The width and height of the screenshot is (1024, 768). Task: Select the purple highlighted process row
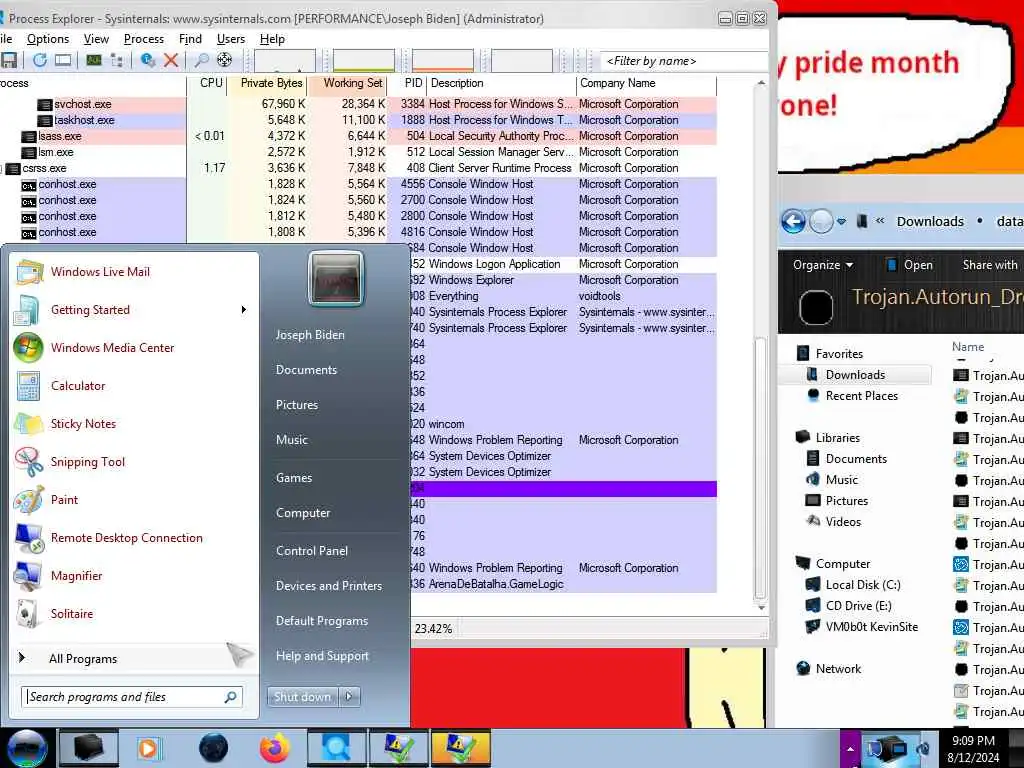tap(563, 488)
